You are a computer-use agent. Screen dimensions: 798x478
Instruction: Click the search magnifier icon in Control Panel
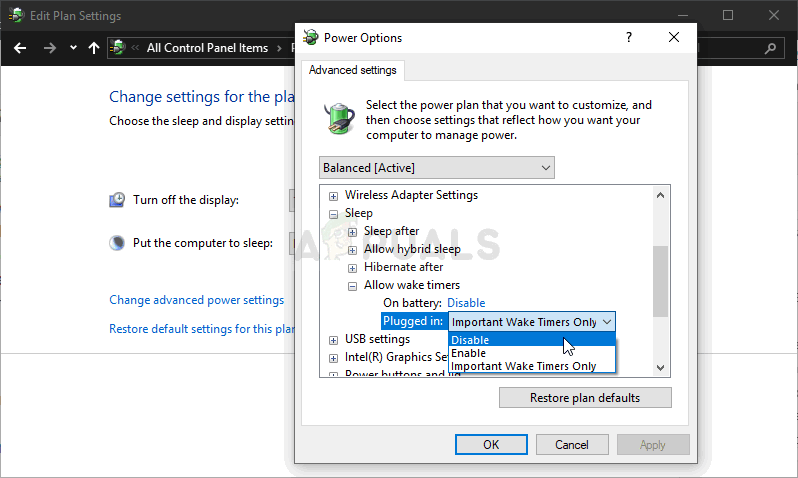770,48
